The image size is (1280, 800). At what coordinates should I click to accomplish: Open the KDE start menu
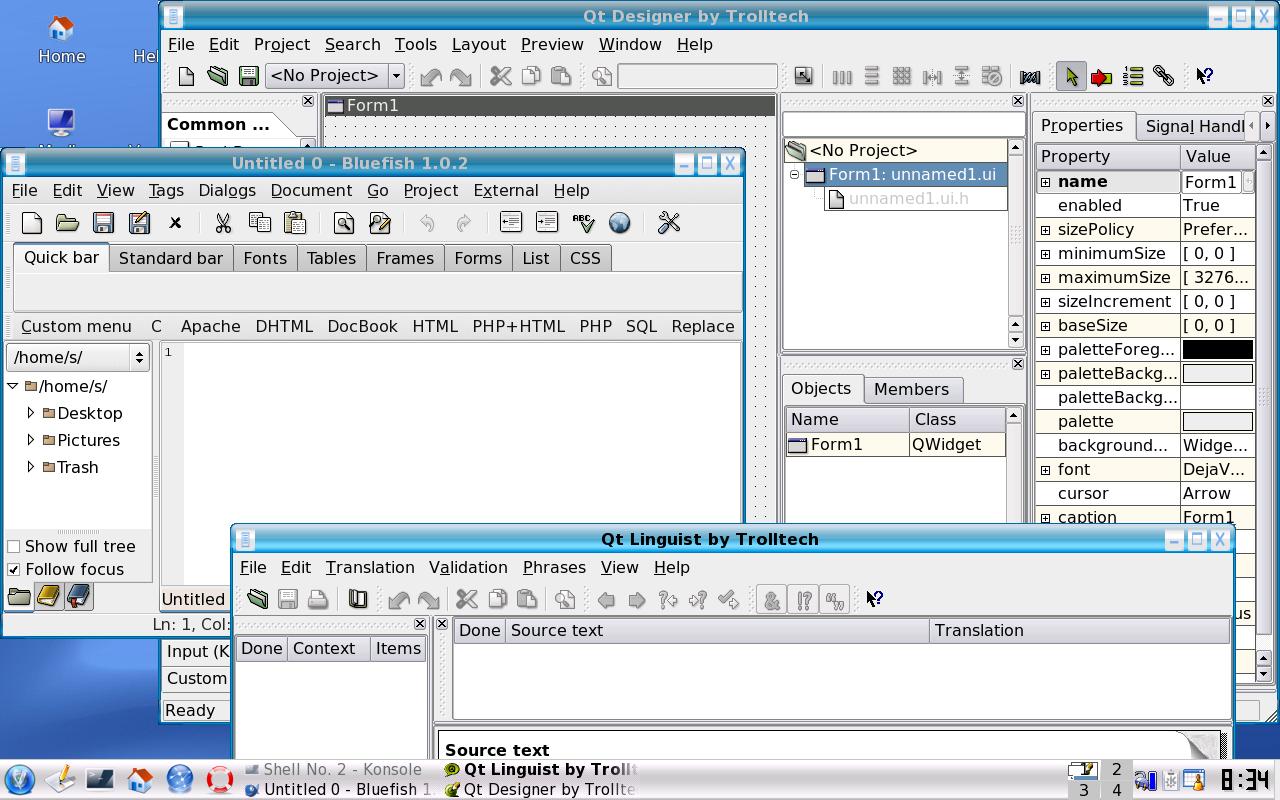[x=20, y=779]
